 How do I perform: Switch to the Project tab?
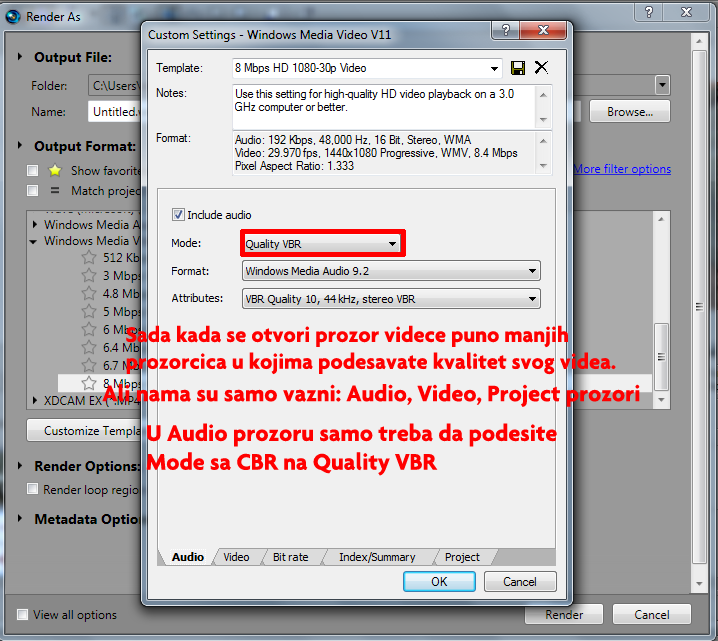(462, 557)
